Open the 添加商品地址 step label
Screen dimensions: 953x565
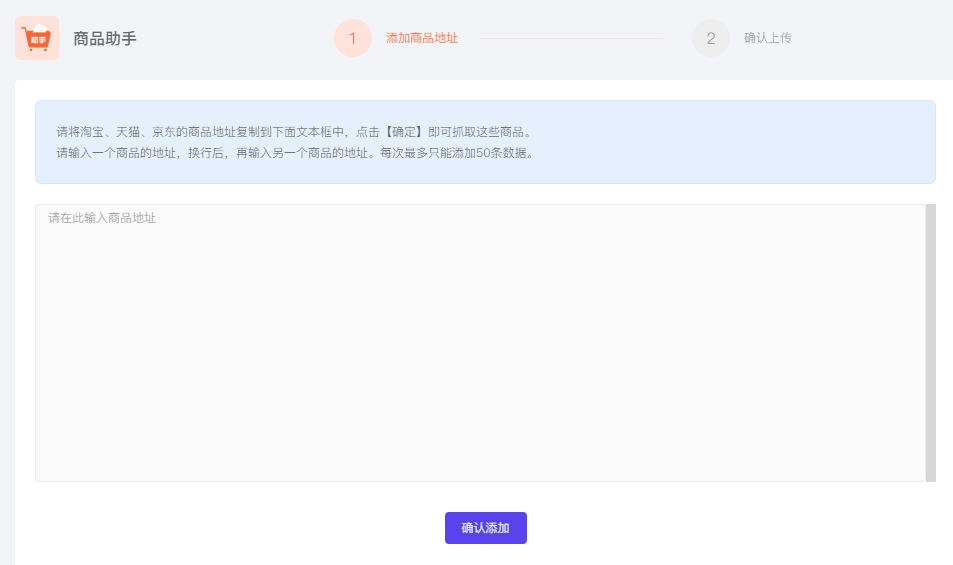point(422,38)
